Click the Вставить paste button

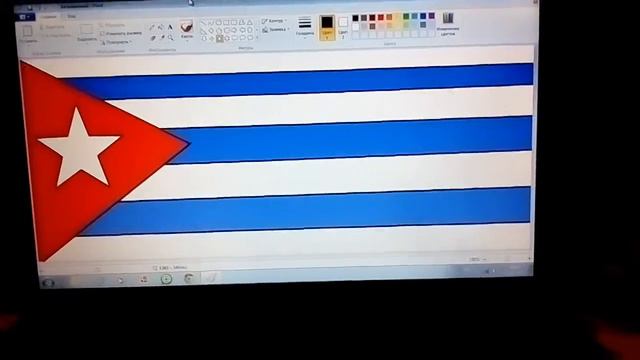(27, 34)
